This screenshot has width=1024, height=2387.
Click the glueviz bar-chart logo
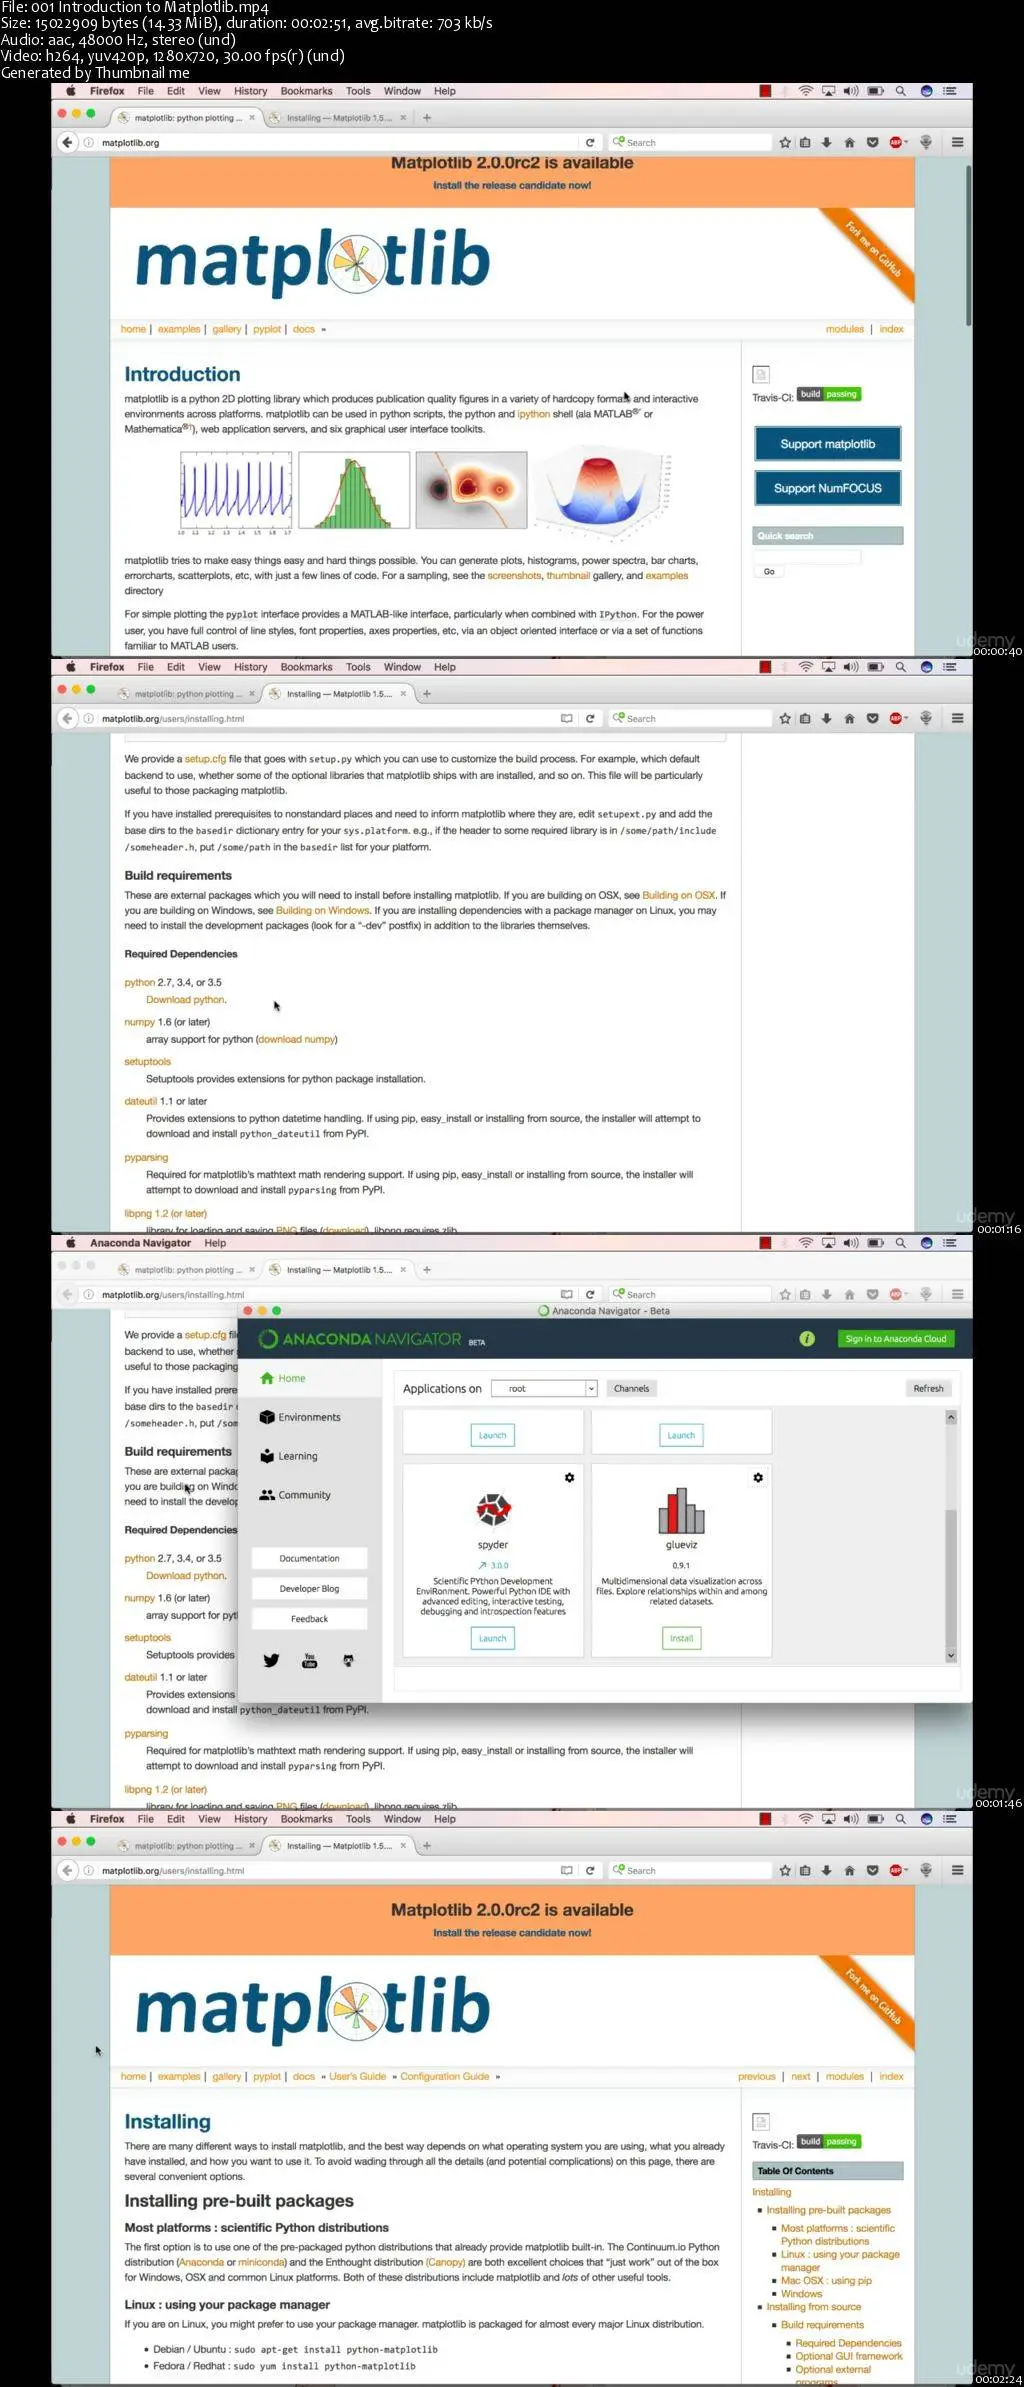tap(681, 1510)
